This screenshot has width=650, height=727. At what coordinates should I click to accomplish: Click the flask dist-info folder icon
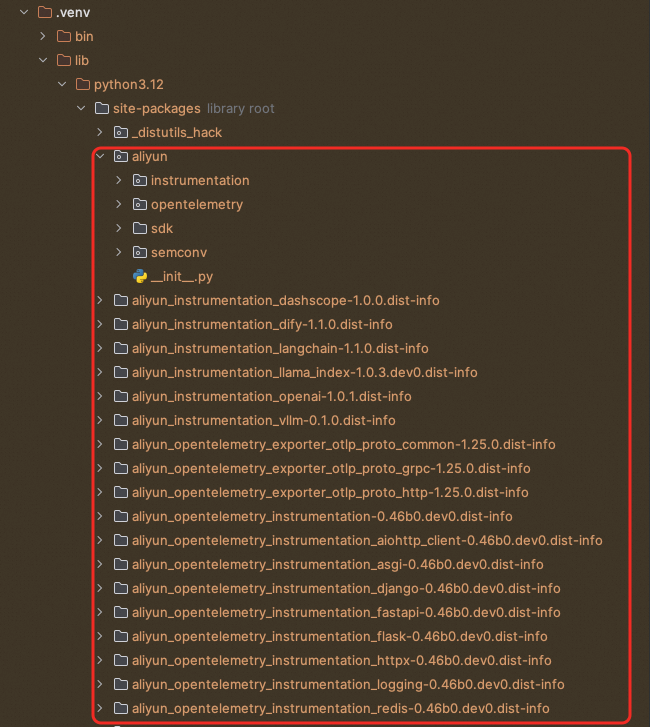(x=121, y=636)
